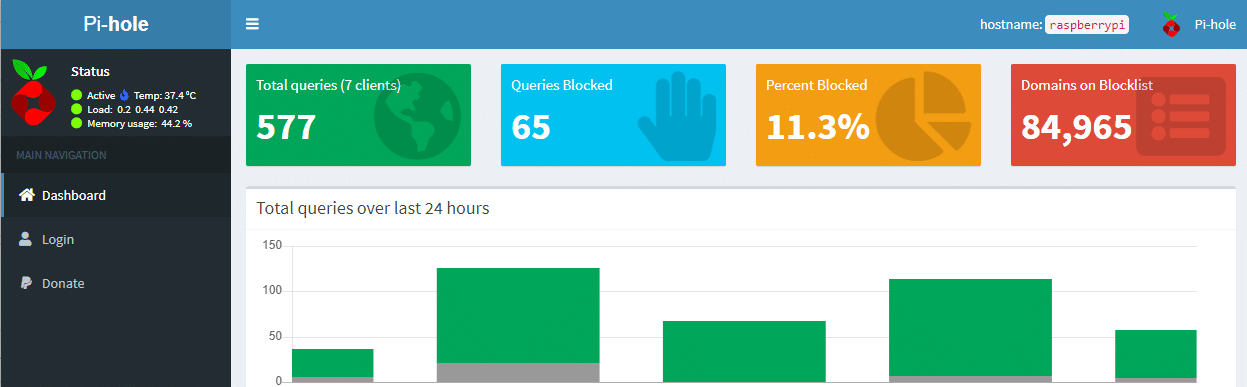Viewport: 1247px width, 387px height.
Task: Click the Temp: 37.4 °C reading
Action: click(x=165, y=95)
